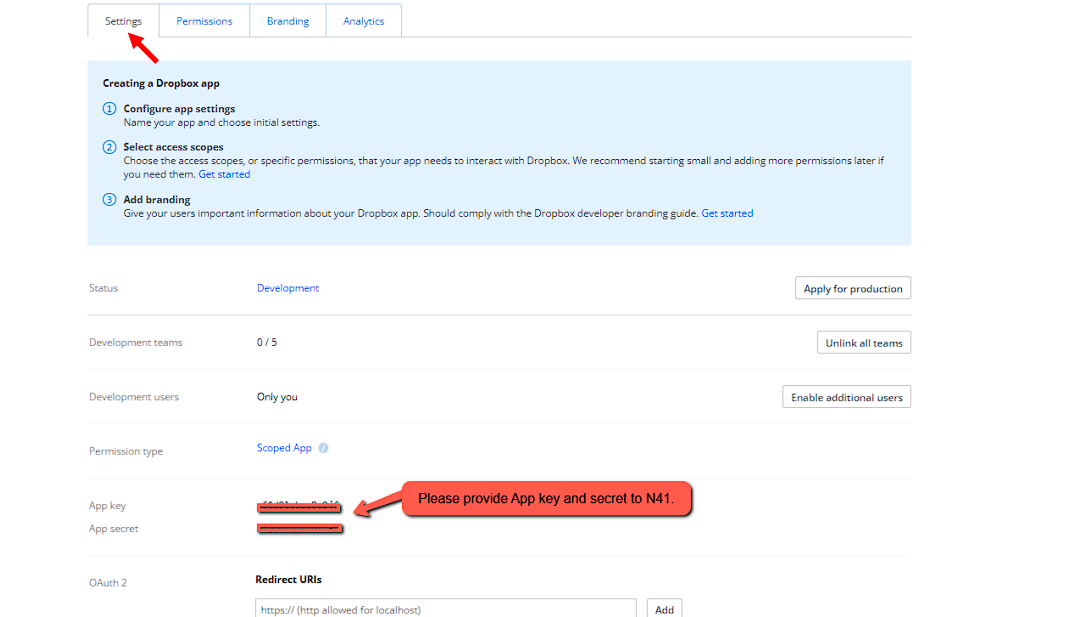View the Analytics tab
This screenshot has width=1076, height=617.
pos(363,21)
